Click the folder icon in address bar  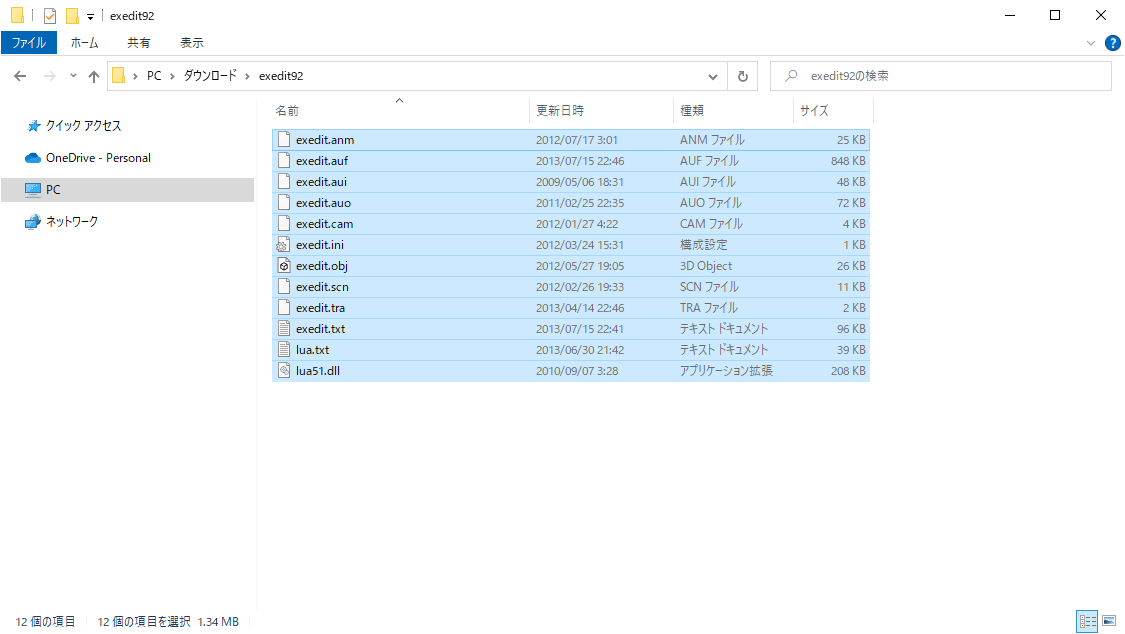tap(119, 75)
